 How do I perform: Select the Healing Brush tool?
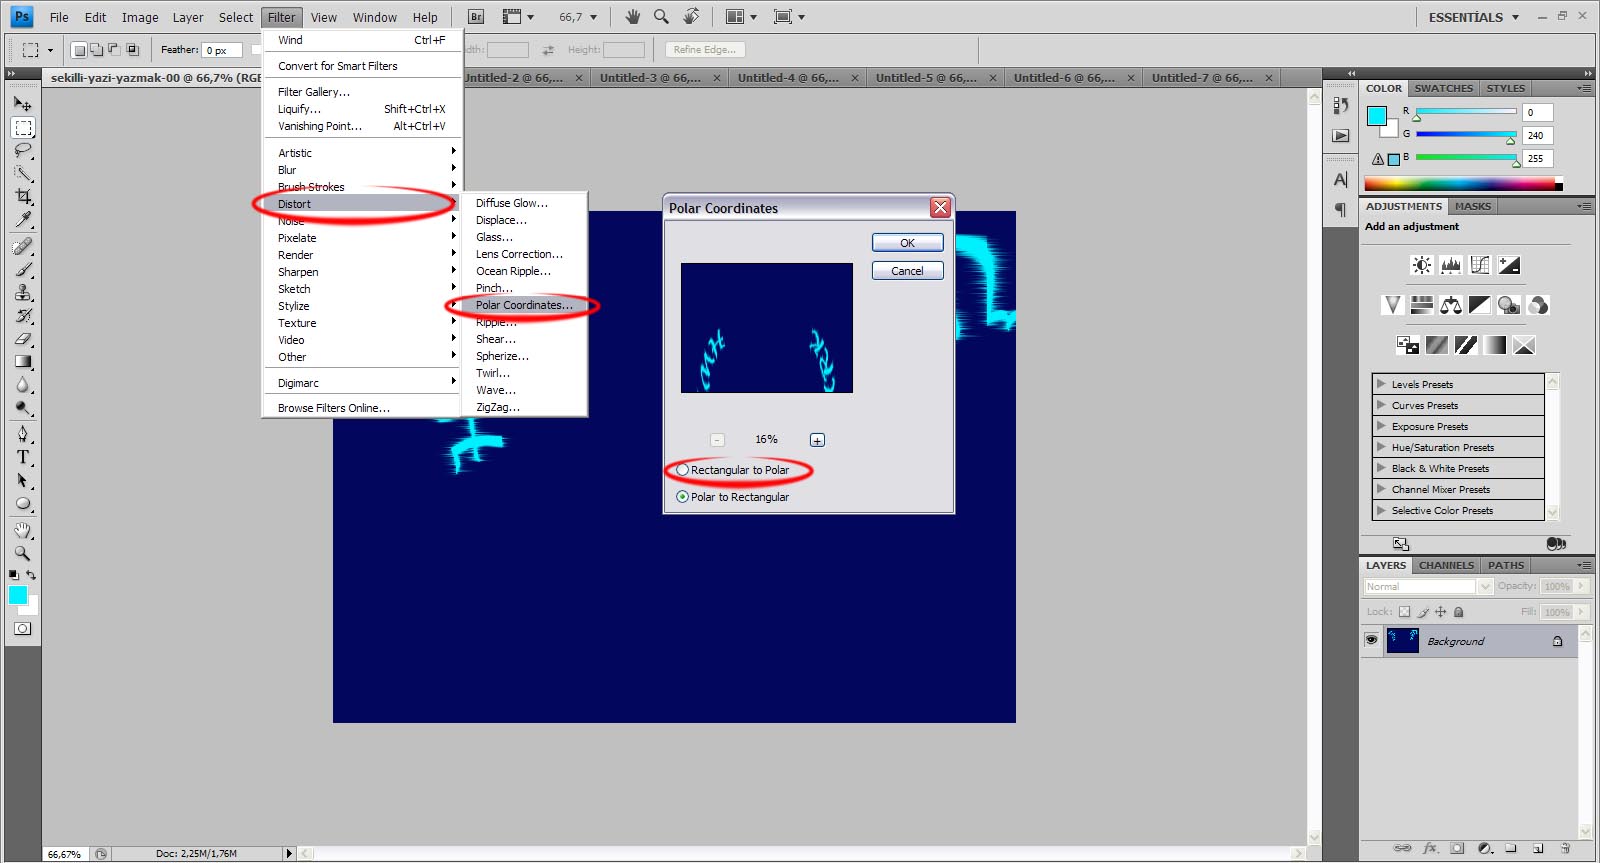point(23,246)
